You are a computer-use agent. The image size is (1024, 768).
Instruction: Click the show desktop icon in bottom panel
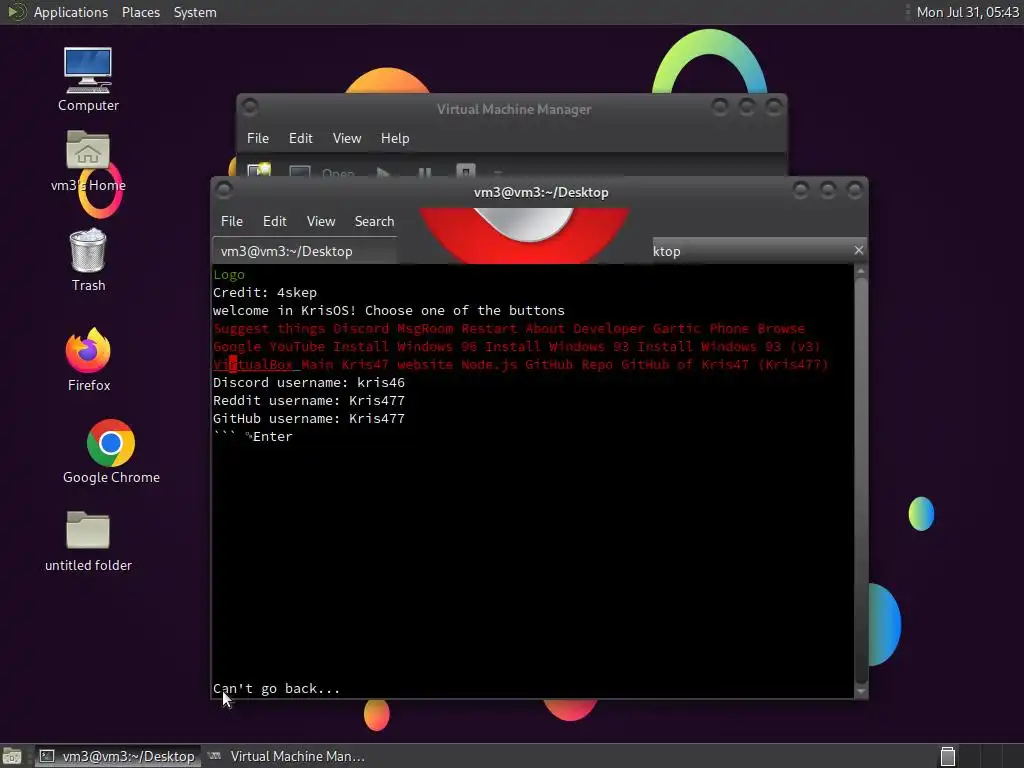click(12, 756)
